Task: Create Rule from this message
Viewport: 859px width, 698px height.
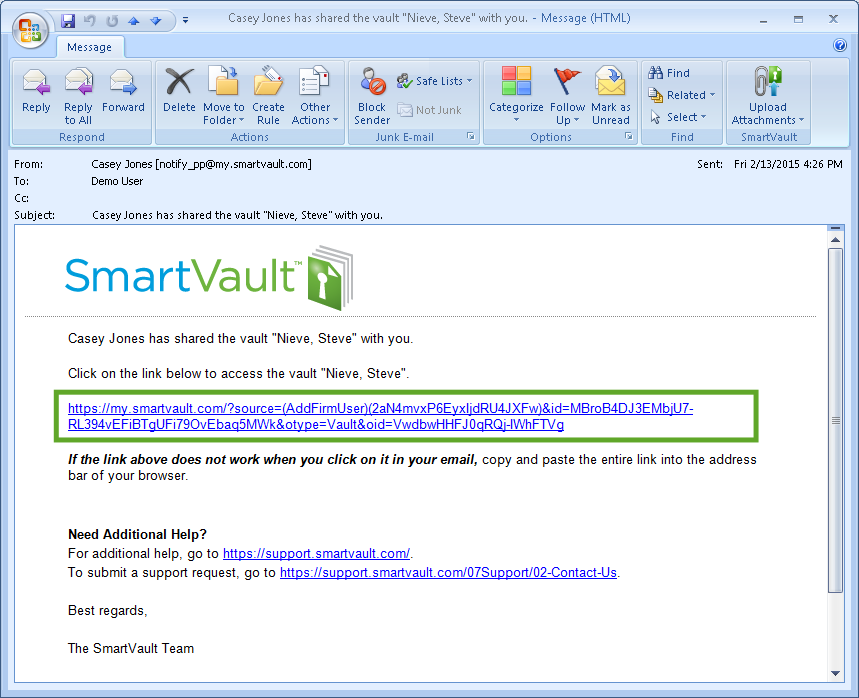Action: 268,96
